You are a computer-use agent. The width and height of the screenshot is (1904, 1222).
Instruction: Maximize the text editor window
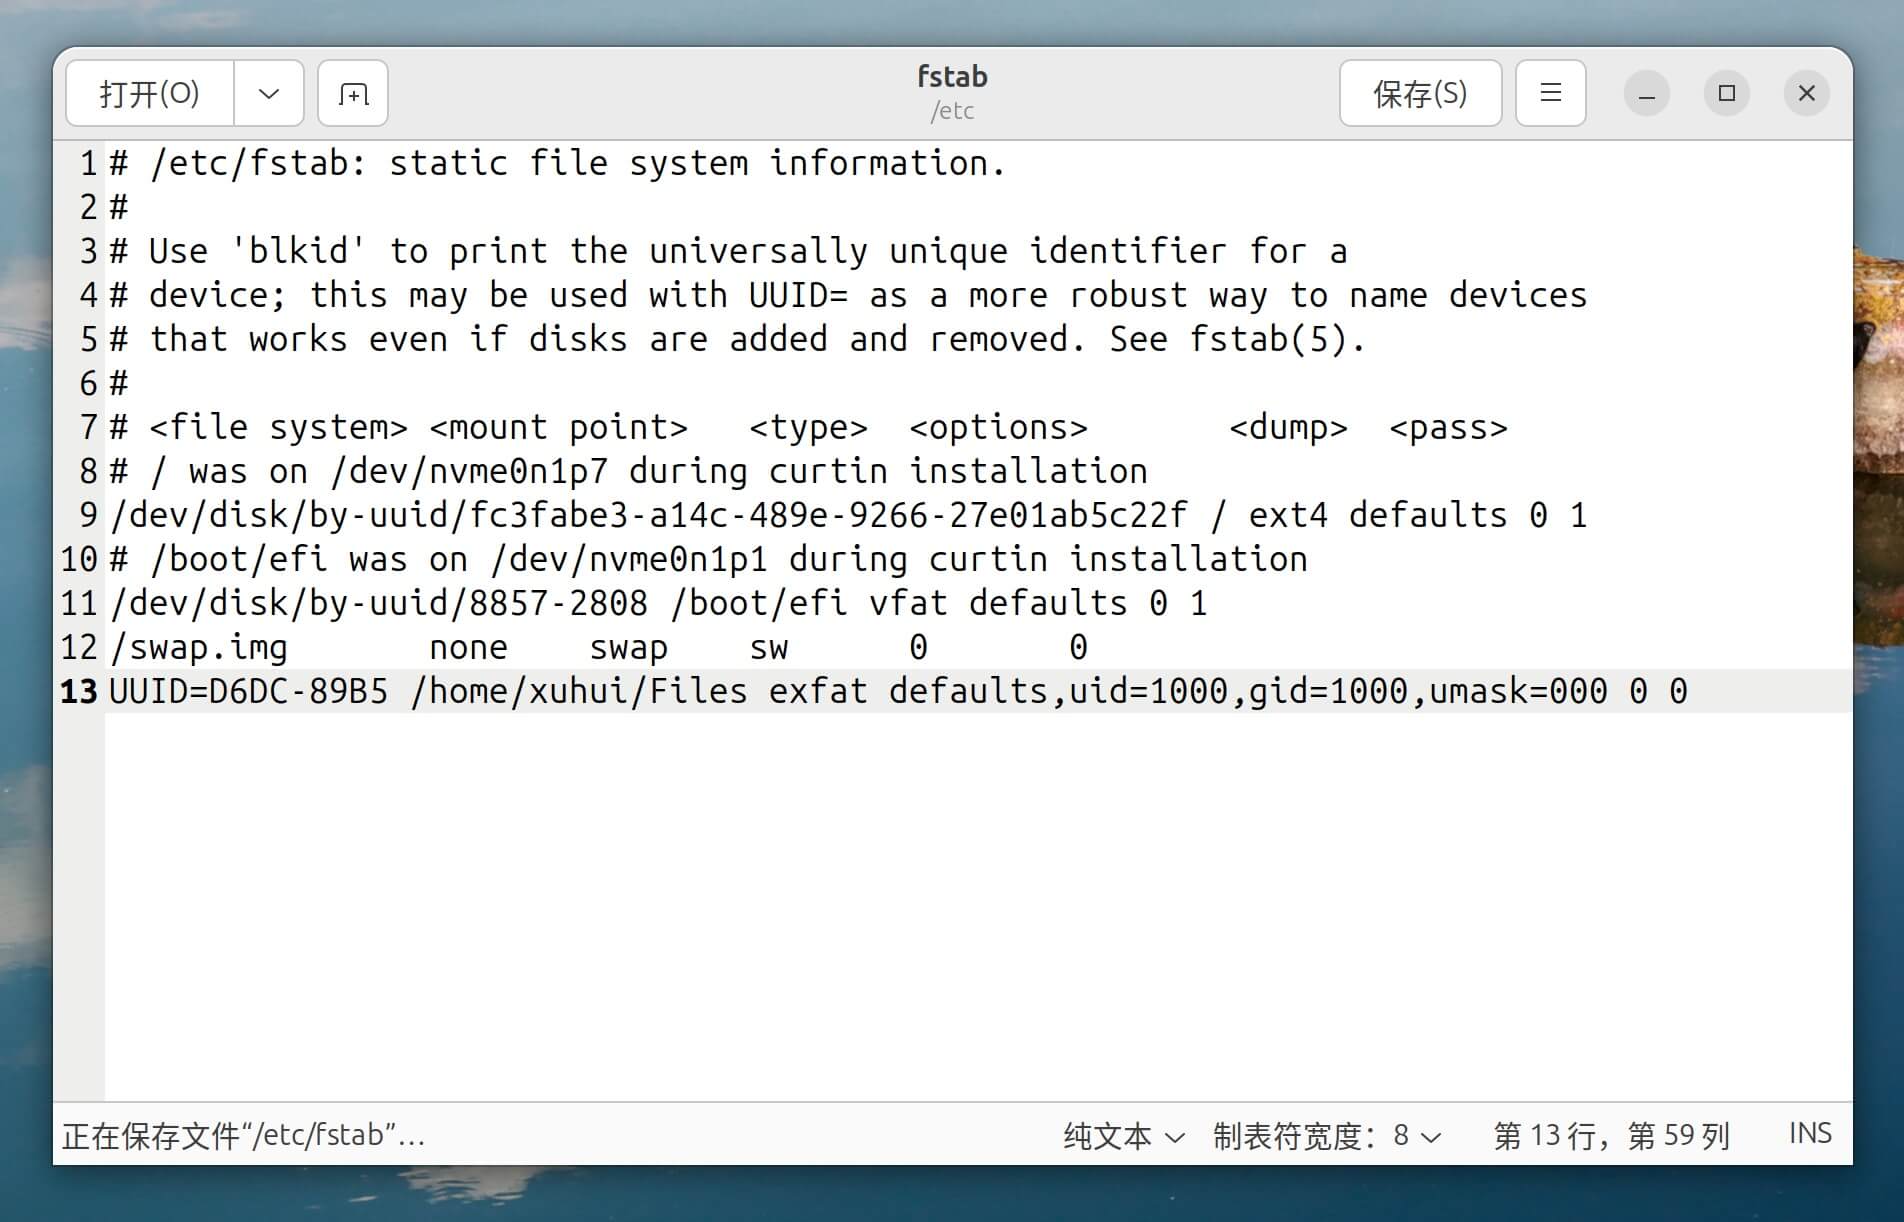(x=1726, y=94)
